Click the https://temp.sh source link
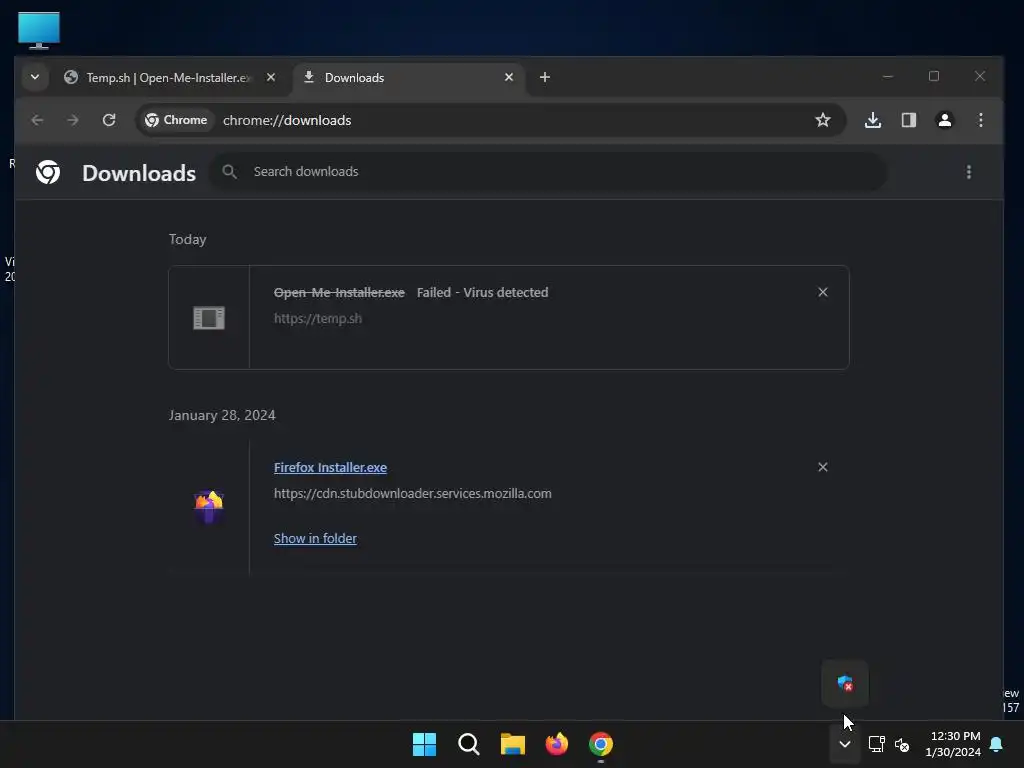The width and height of the screenshot is (1024, 768). click(x=317, y=319)
